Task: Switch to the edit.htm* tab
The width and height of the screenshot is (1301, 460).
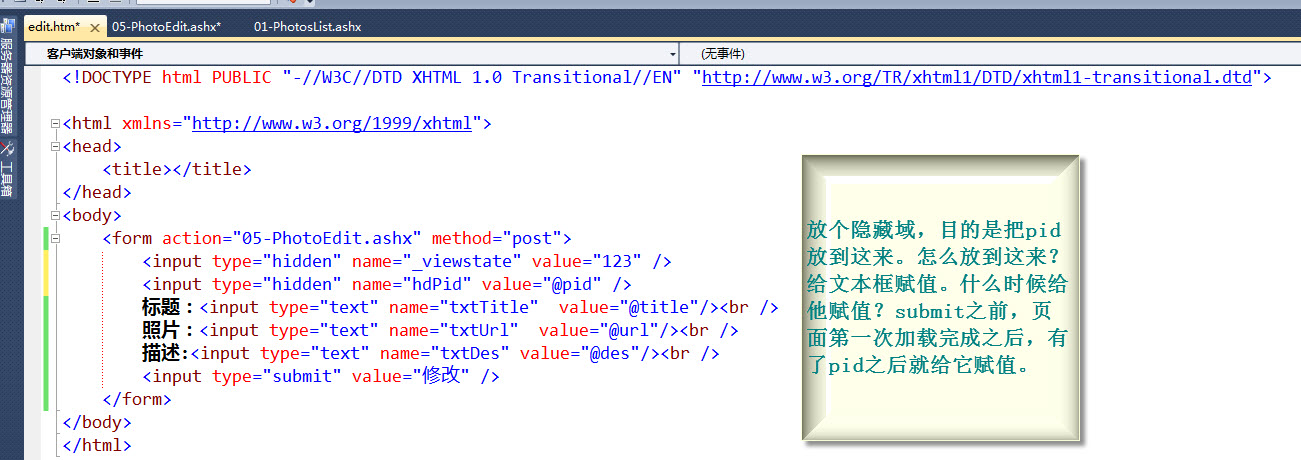Action: (x=55, y=27)
